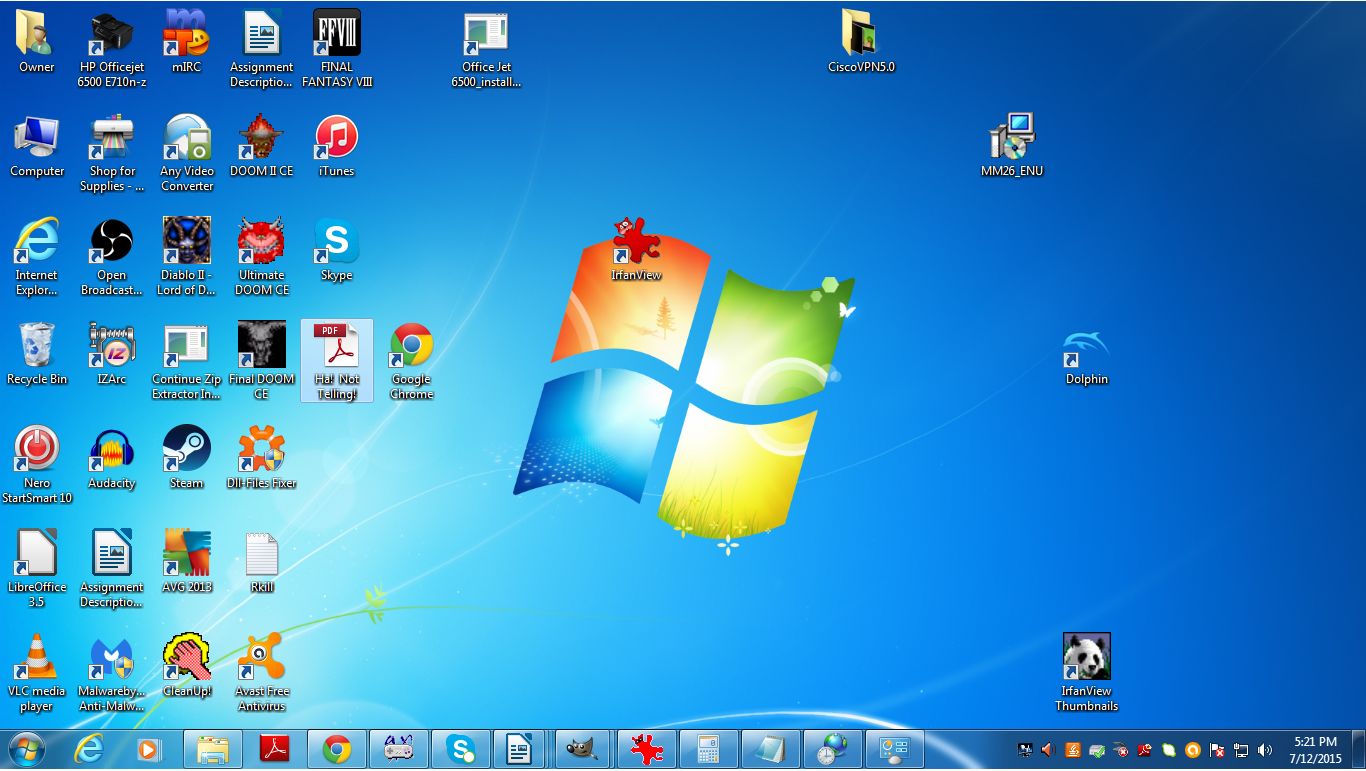Switch to Adobe Reader on the taskbar
The height and width of the screenshot is (771, 1366).
pos(275,749)
